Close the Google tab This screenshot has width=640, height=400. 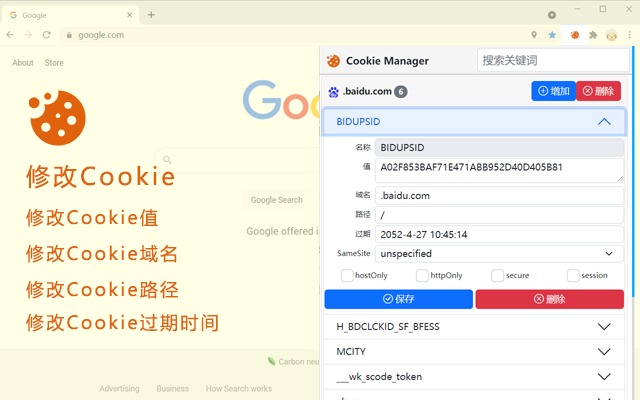(129, 15)
